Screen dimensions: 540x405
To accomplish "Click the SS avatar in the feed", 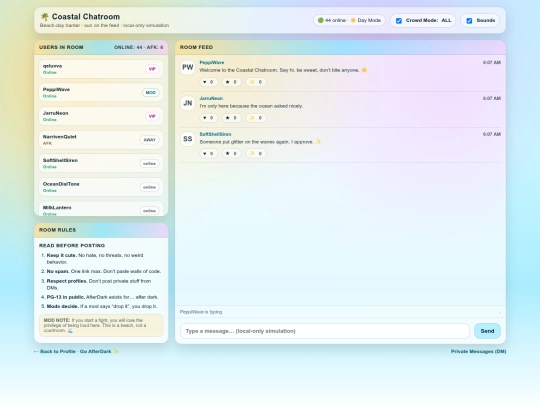I will pos(188,139).
